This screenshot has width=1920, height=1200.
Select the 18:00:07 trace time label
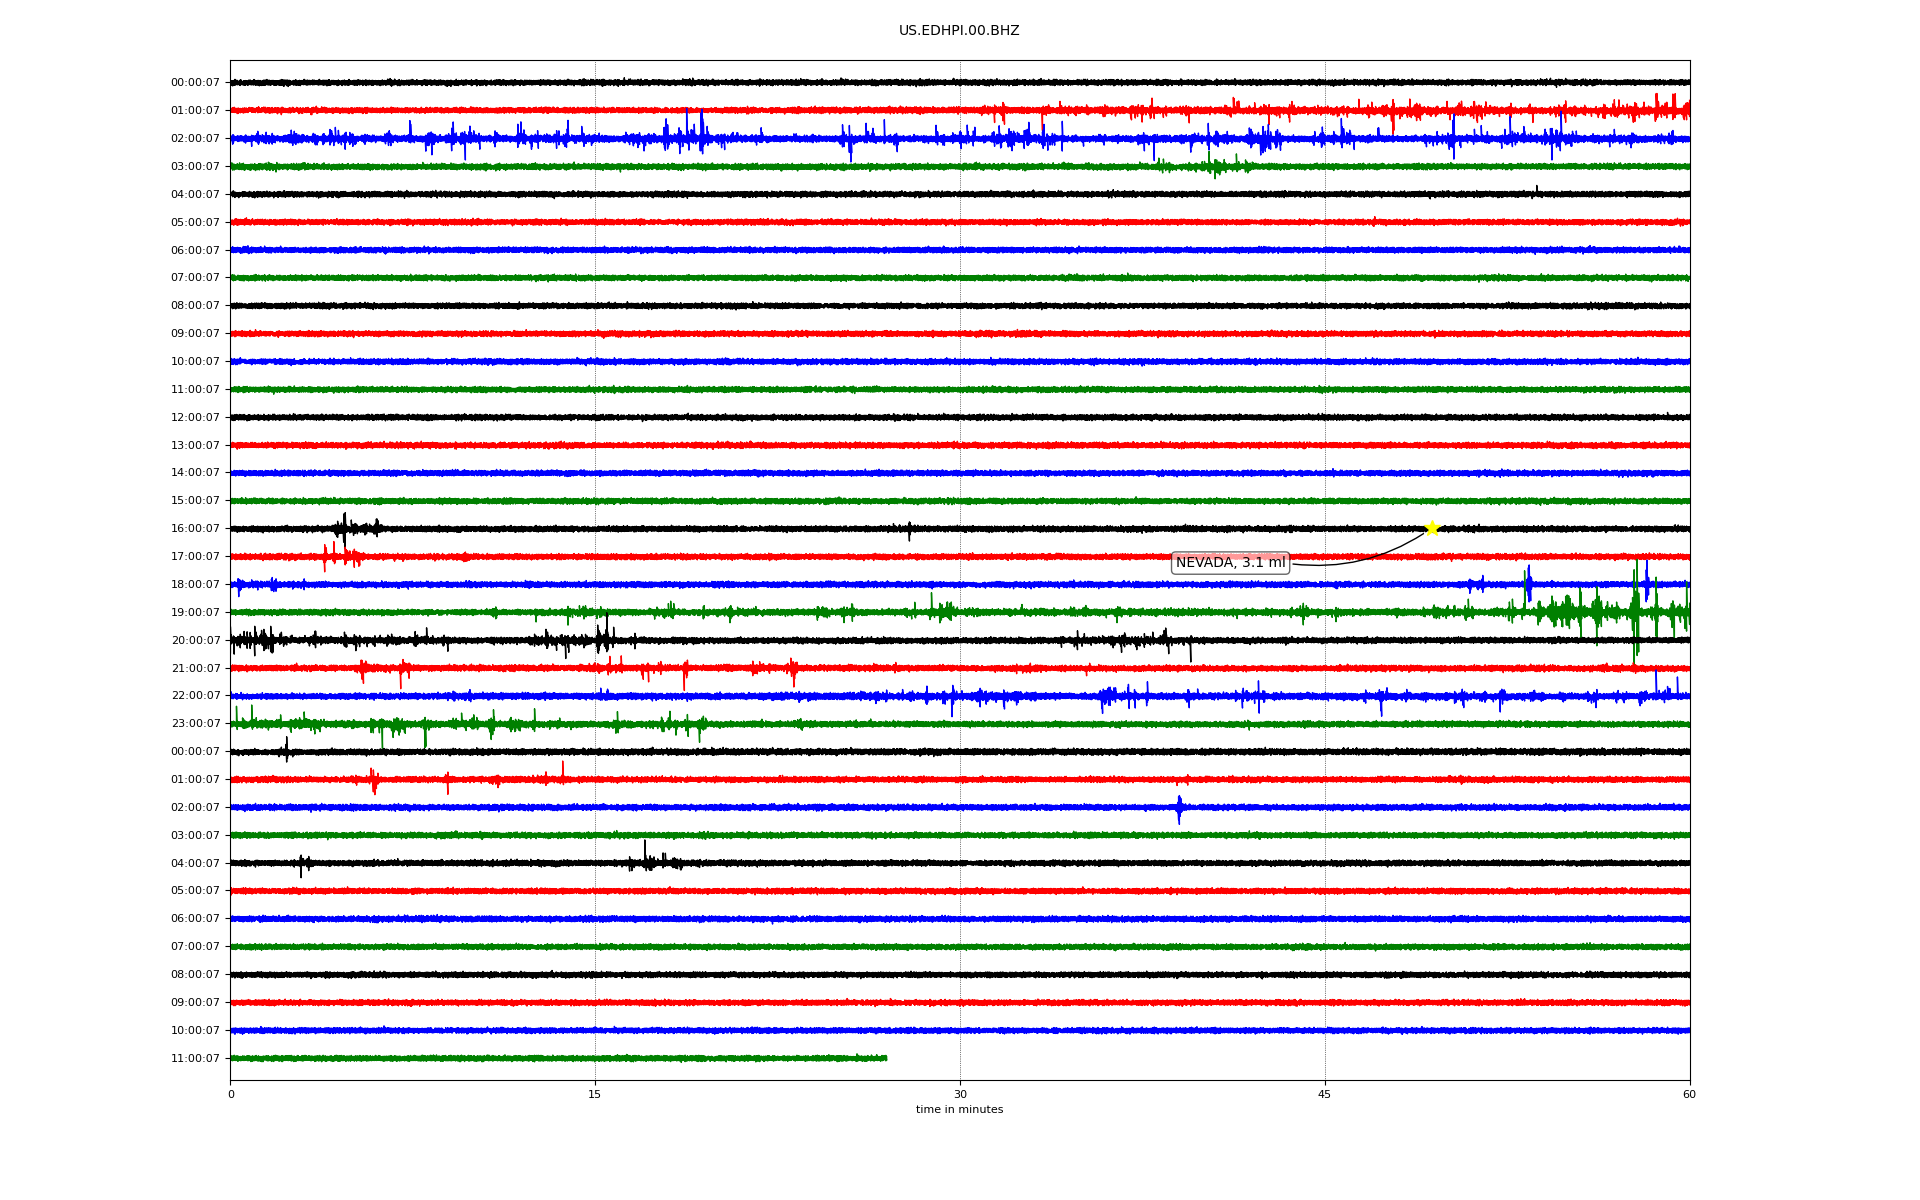[195, 584]
